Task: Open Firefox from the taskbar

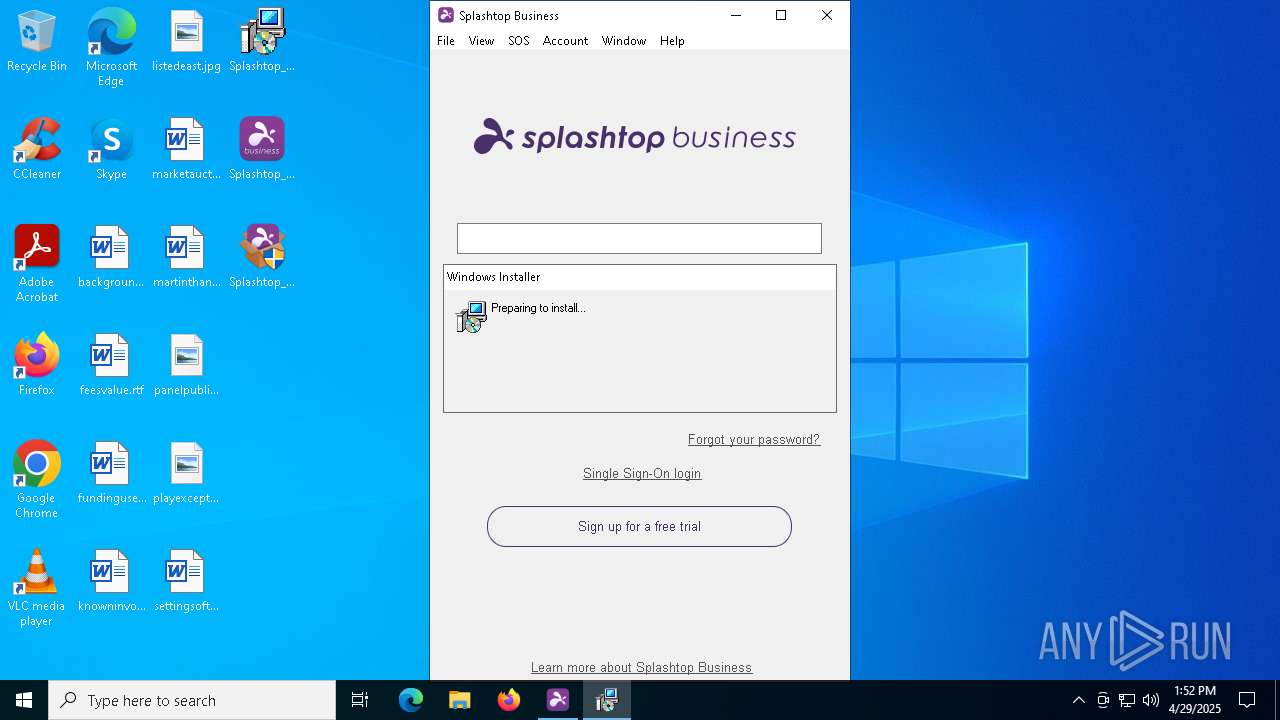Action: (509, 700)
